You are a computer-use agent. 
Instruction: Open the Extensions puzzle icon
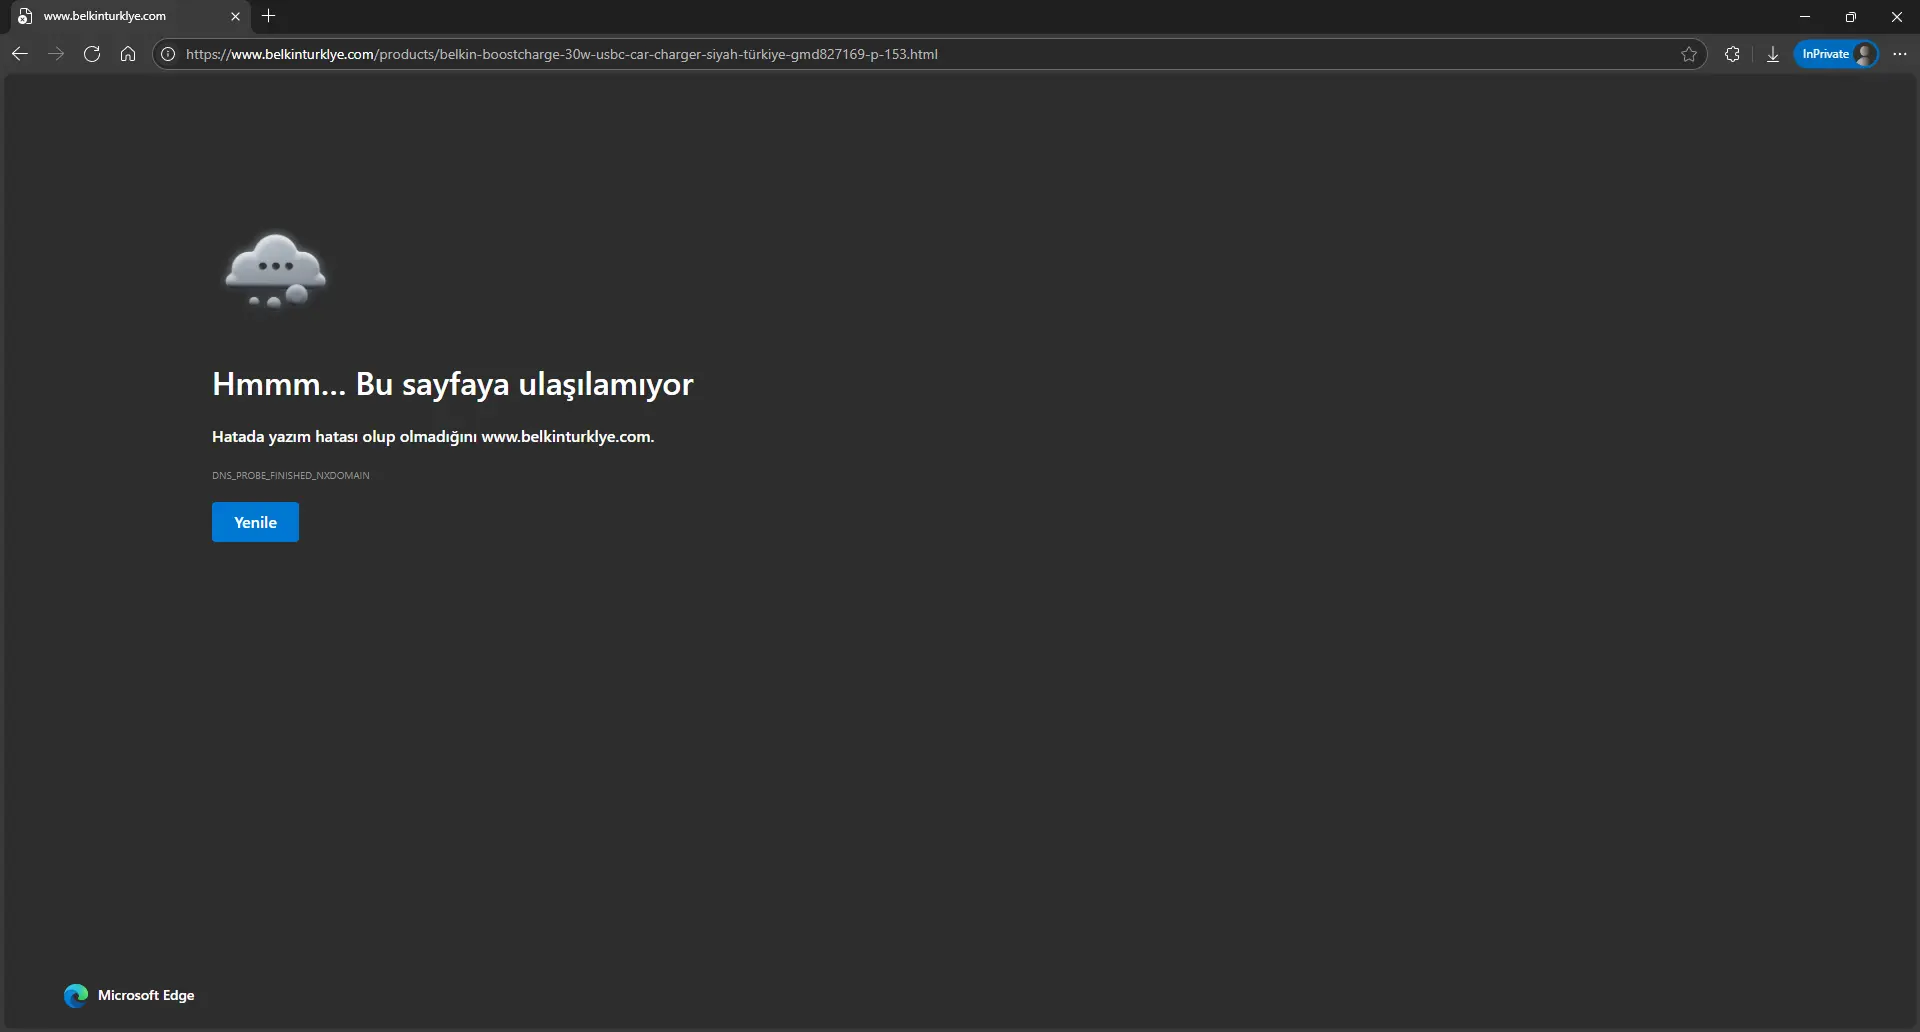(1732, 54)
